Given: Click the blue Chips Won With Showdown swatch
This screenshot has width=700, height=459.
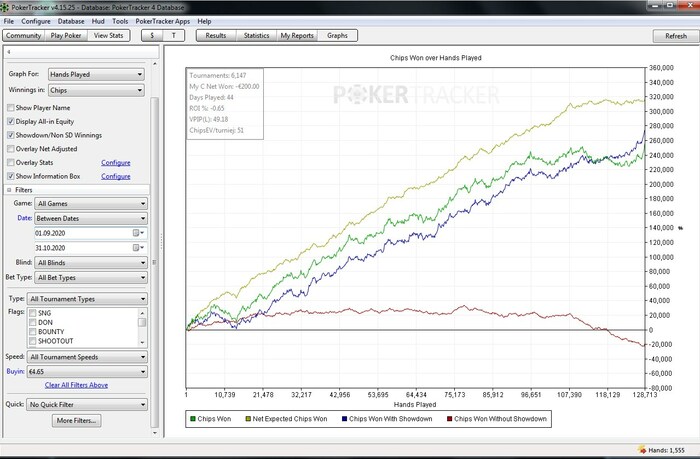Looking at the screenshot, I should click(x=344, y=419).
